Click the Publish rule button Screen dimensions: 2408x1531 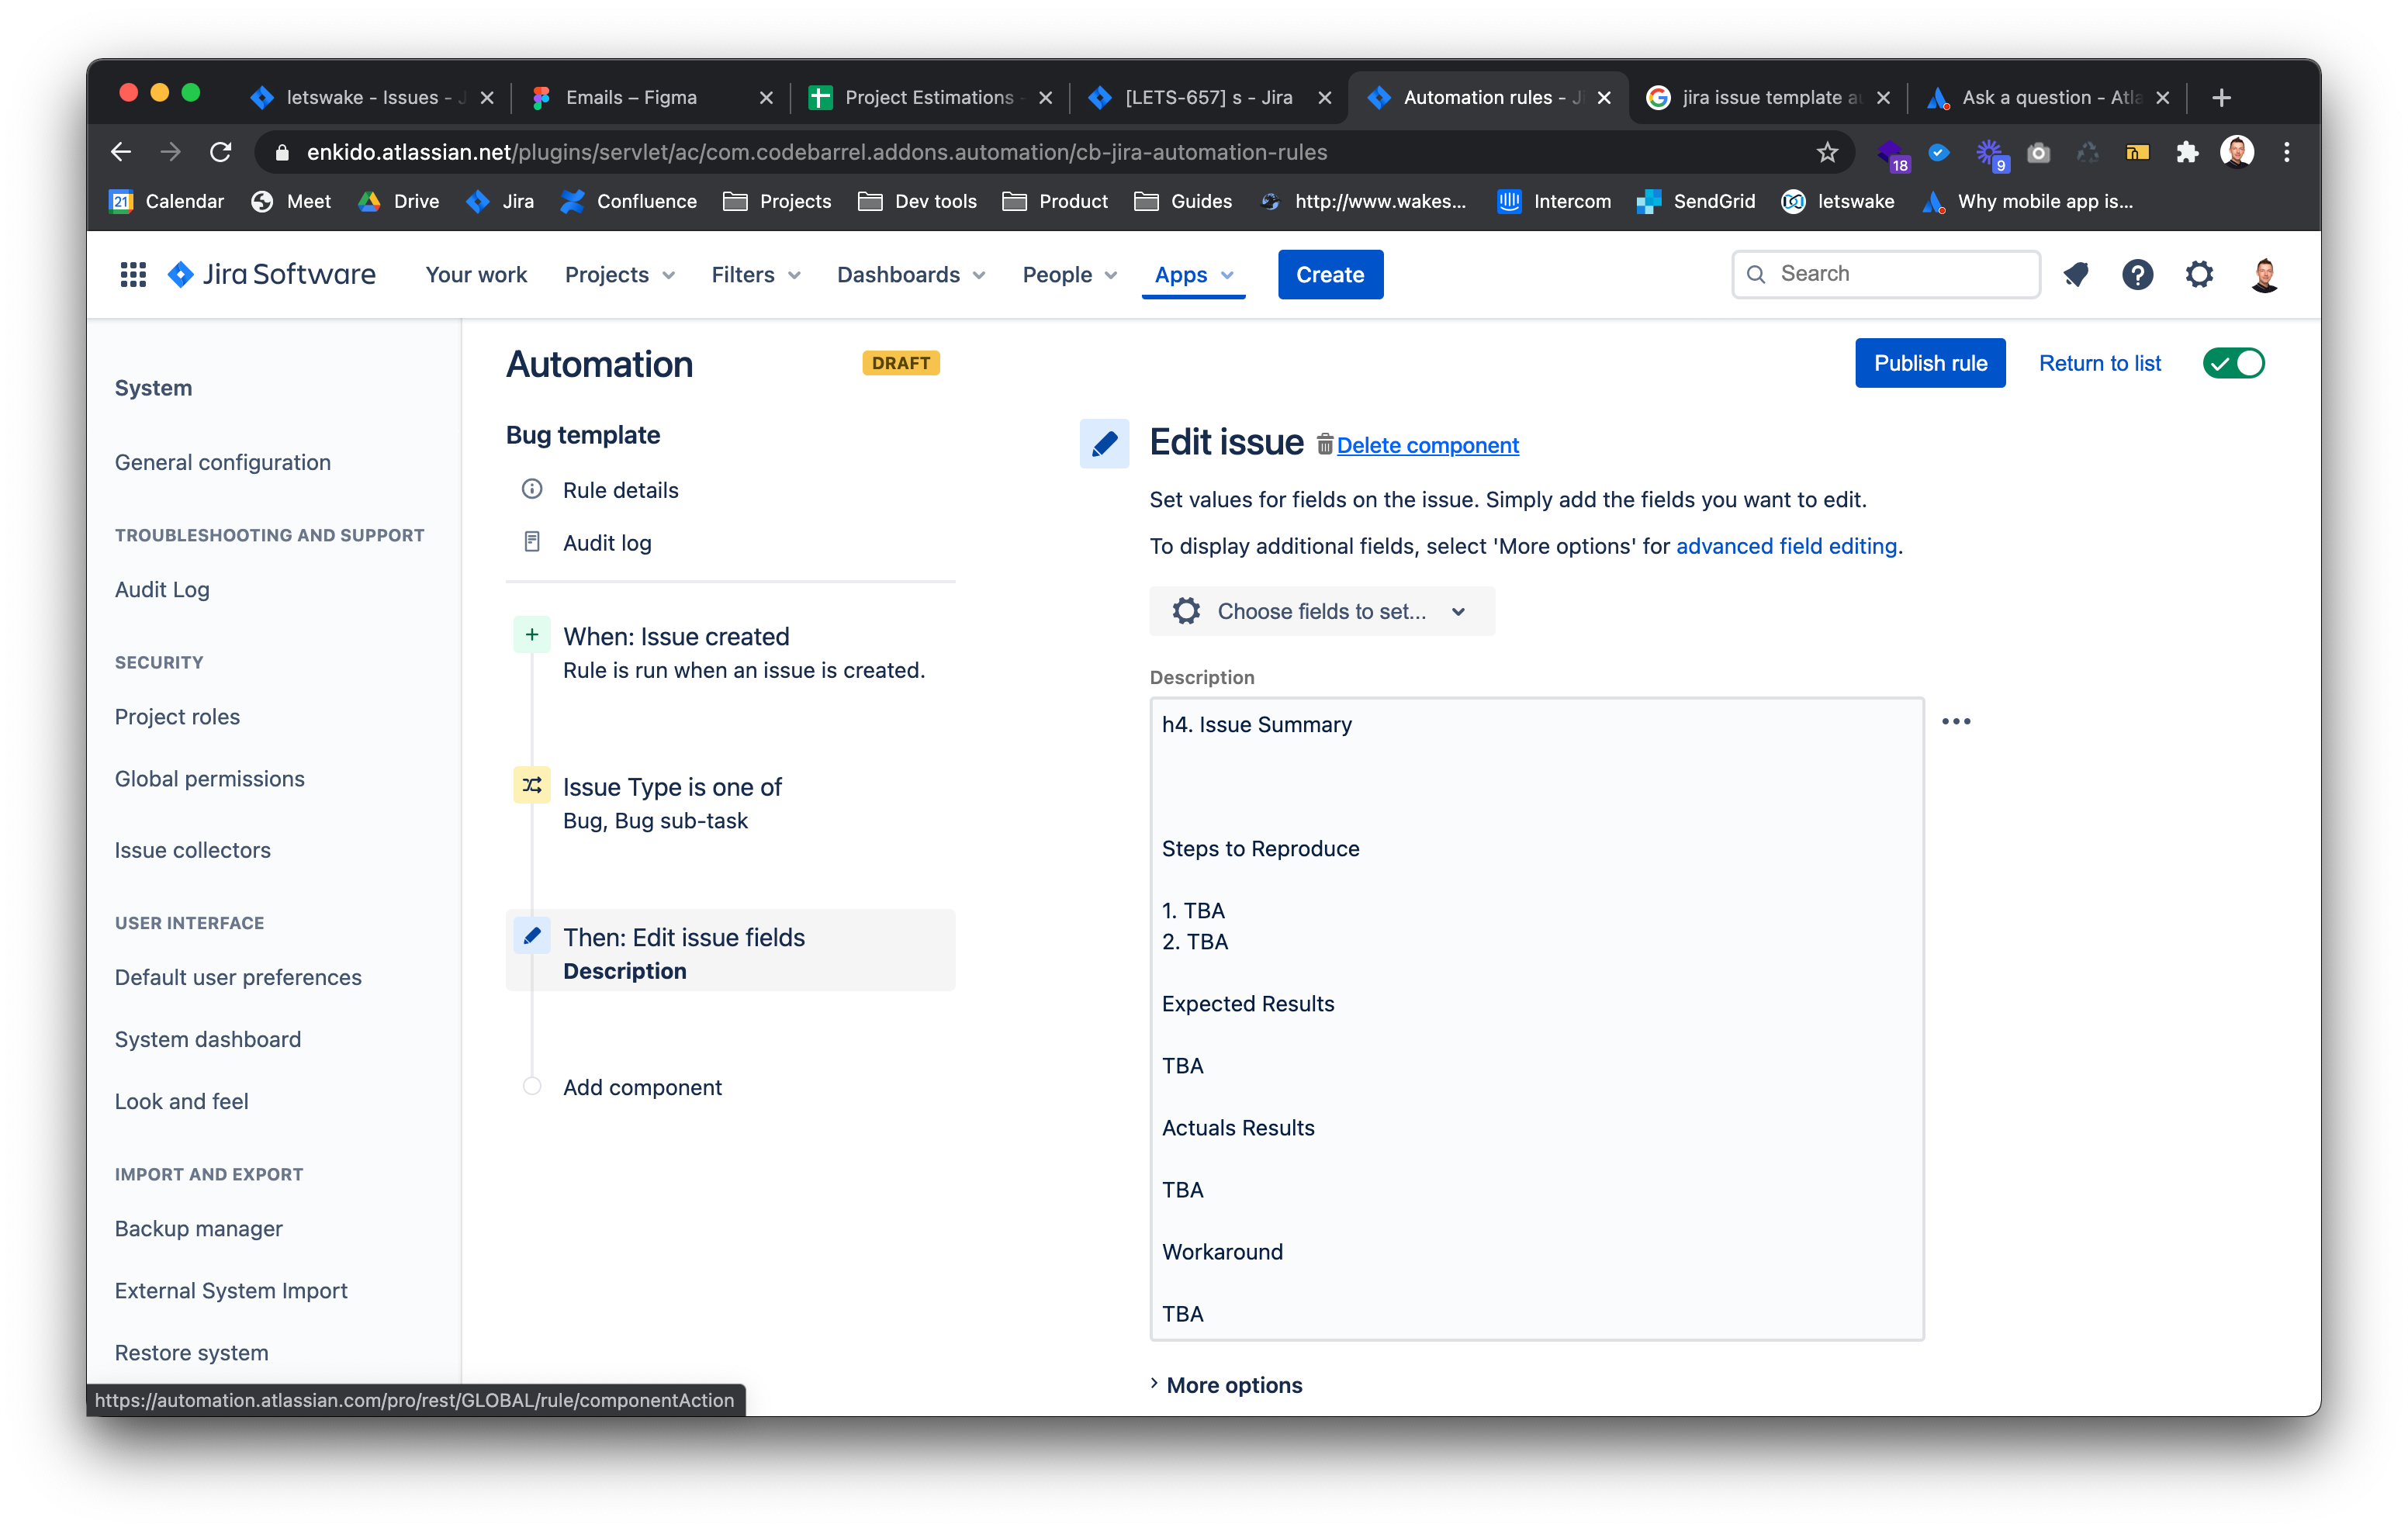(1930, 363)
